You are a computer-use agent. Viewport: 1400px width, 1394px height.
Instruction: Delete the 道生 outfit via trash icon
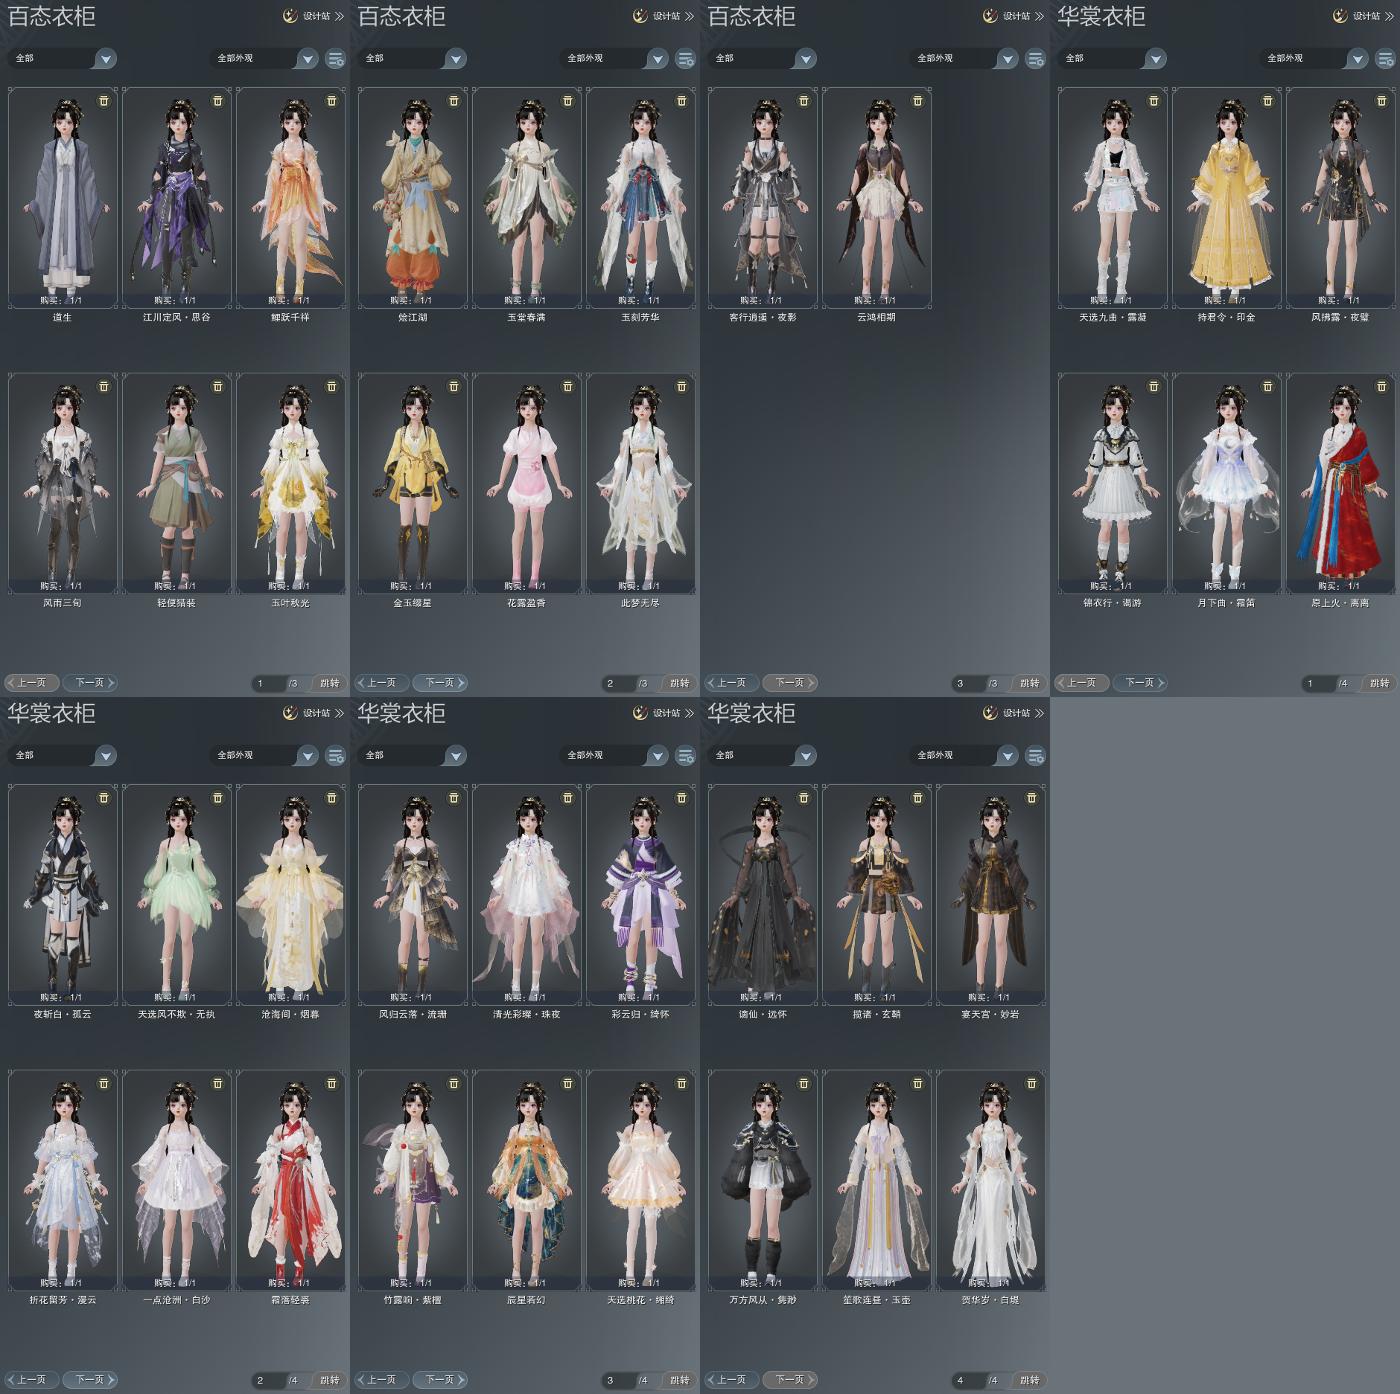coord(104,101)
